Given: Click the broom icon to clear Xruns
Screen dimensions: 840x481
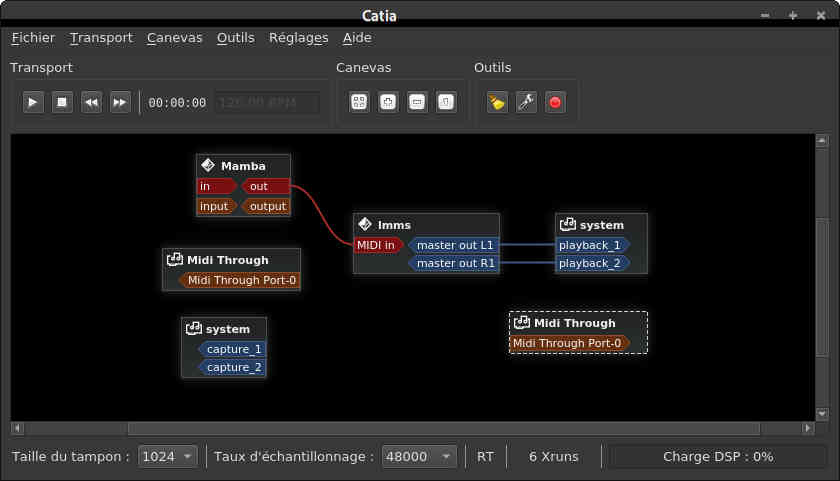Looking at the screenshot, I should (x=497, y=102).
